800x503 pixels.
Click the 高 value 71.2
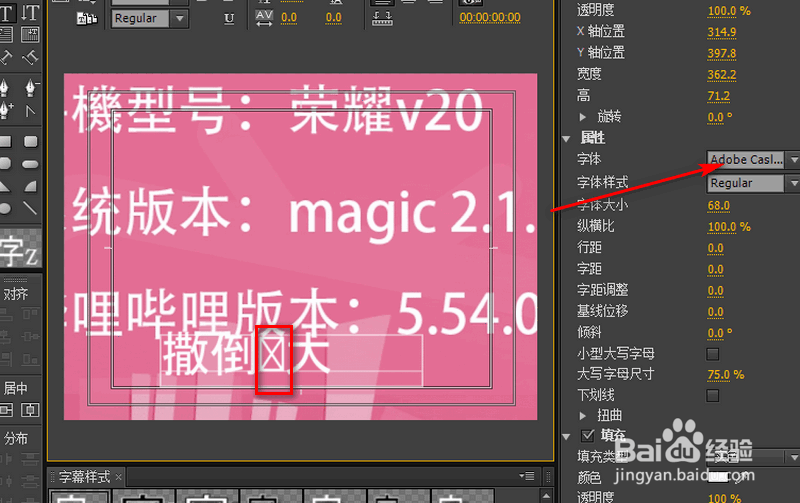pos(718,96)
